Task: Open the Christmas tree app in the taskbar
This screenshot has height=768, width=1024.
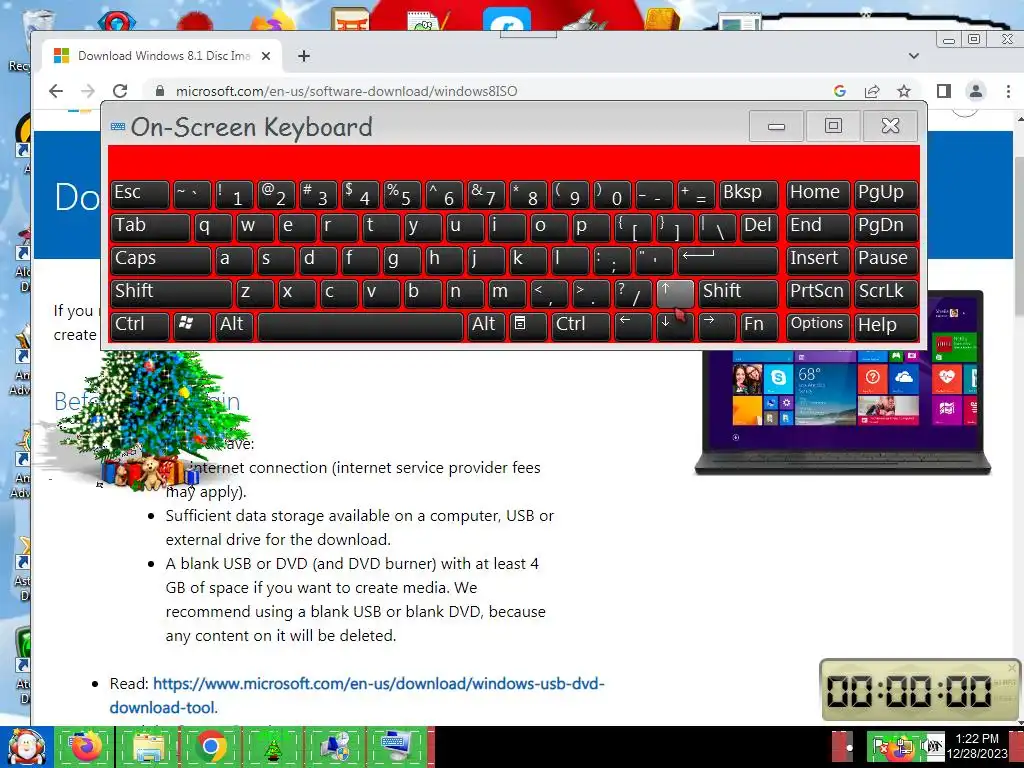Action: [273, 746]
